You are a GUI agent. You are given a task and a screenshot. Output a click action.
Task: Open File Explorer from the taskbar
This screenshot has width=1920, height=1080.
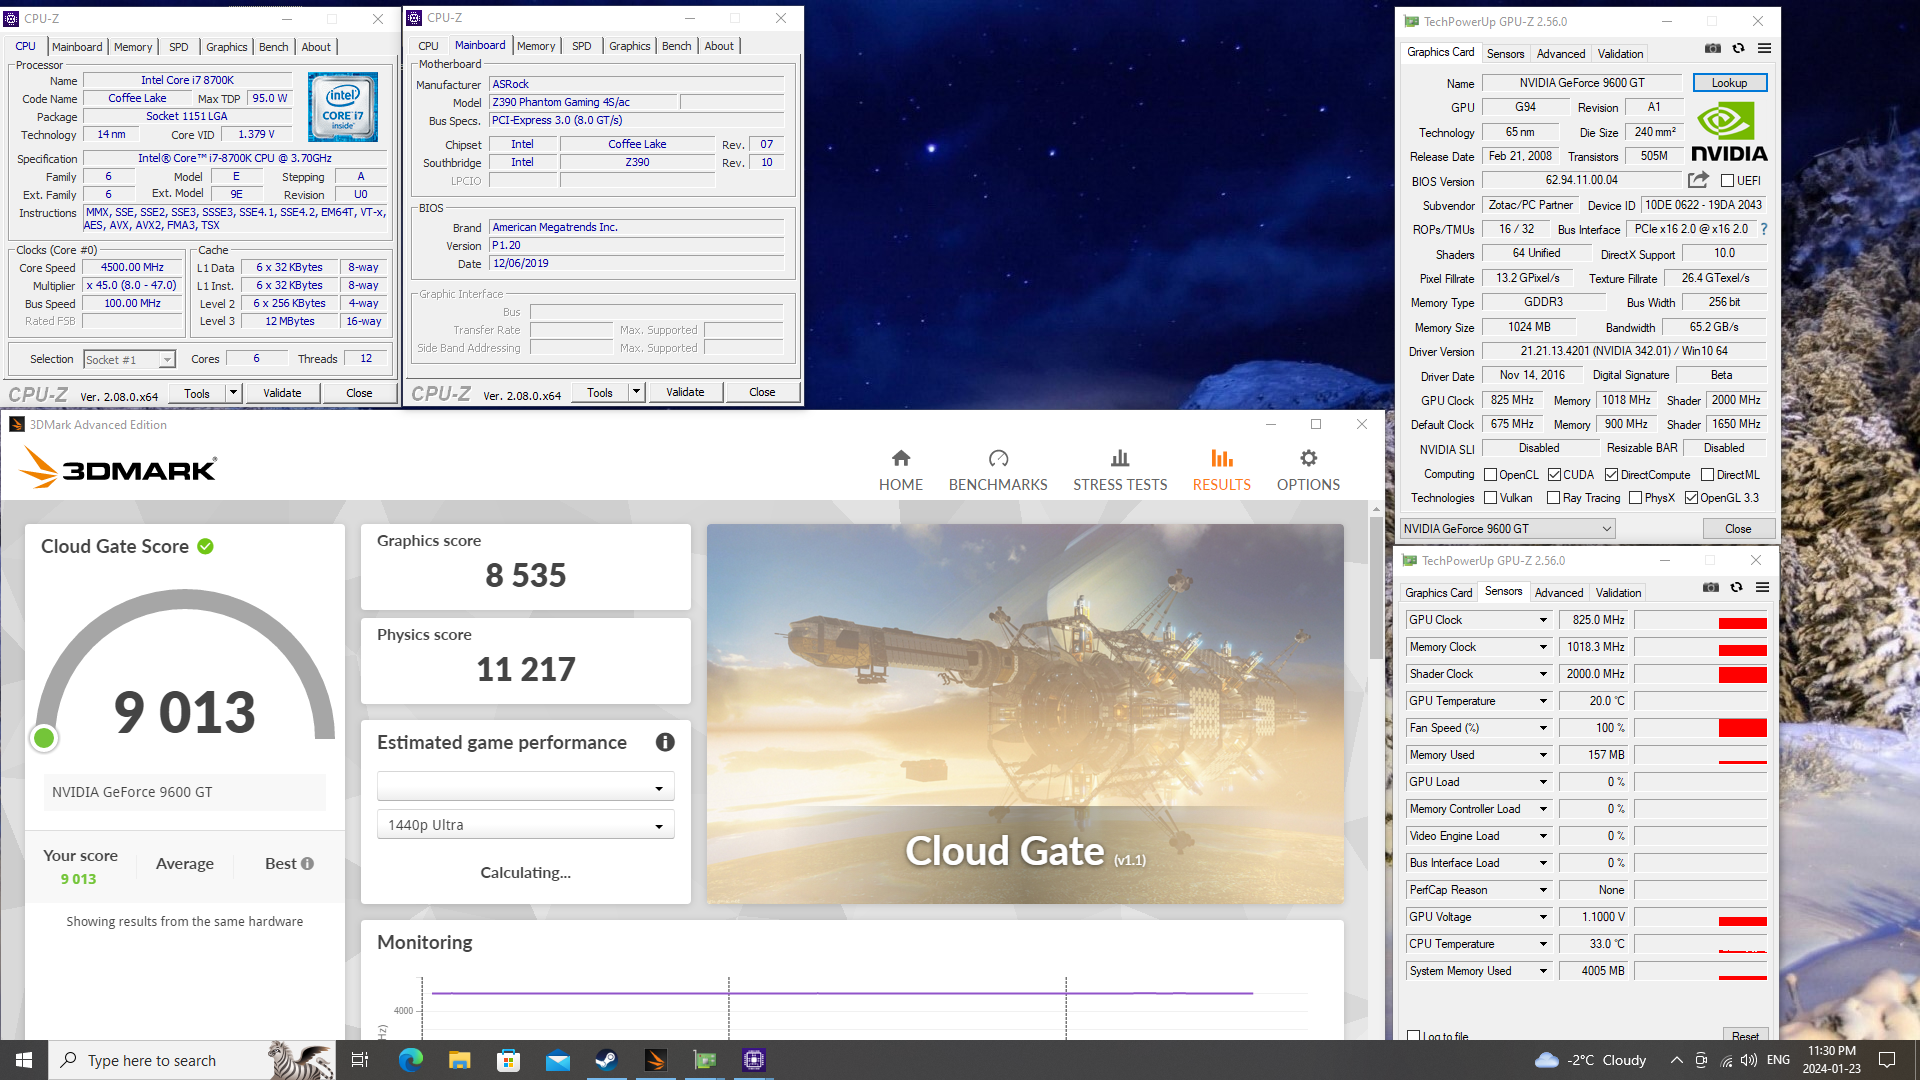tap(459, 1060)
